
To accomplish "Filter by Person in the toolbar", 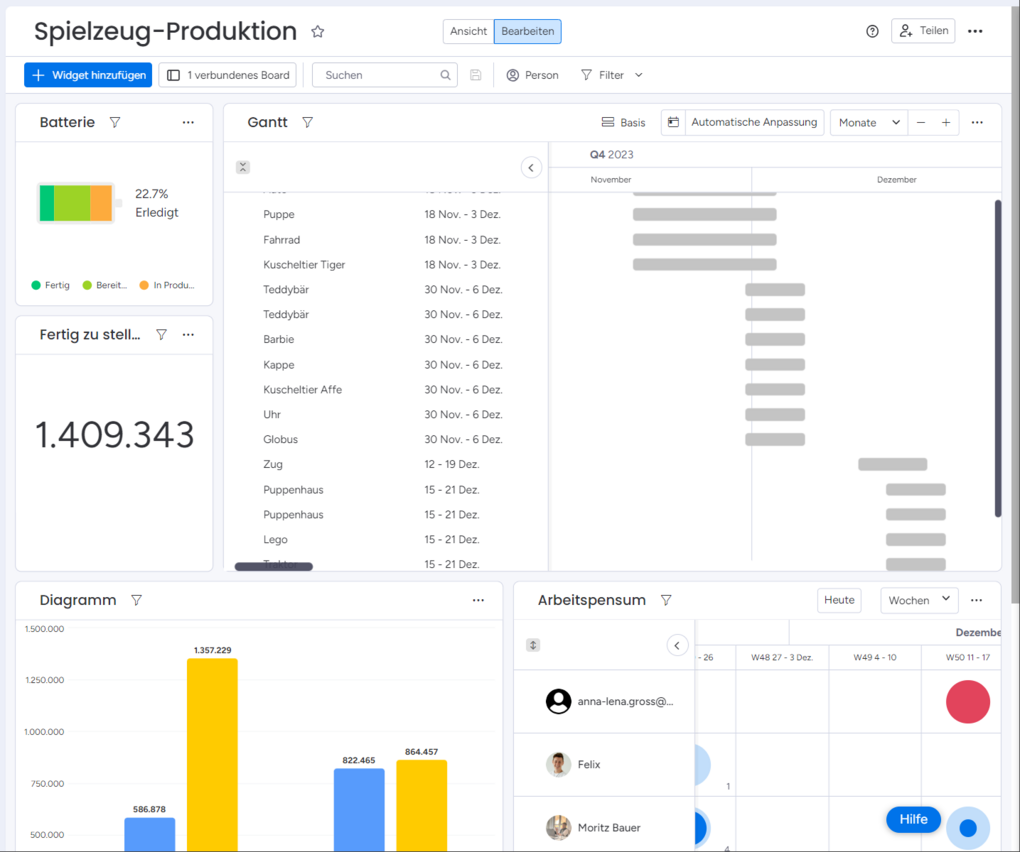I will click(x=532, y=75).
